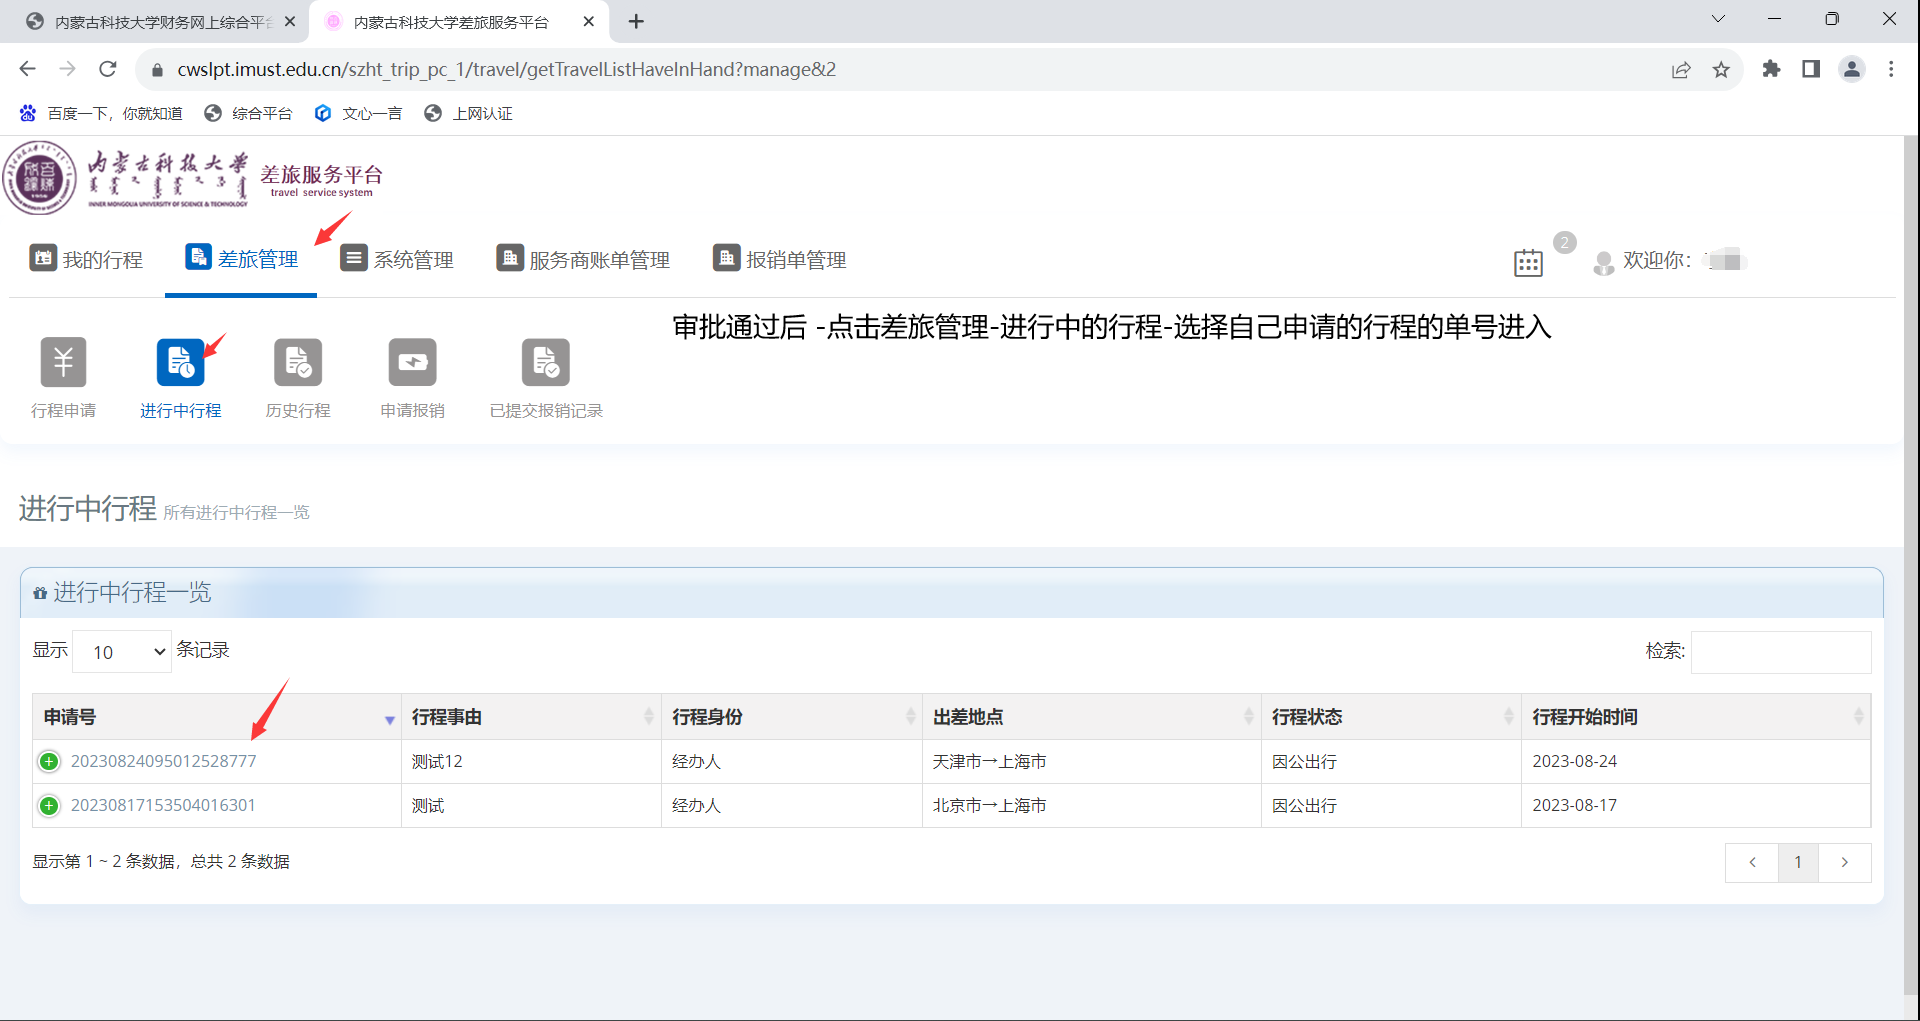Expand row details for application 20230824095012528777

click(x=49, y=762)
